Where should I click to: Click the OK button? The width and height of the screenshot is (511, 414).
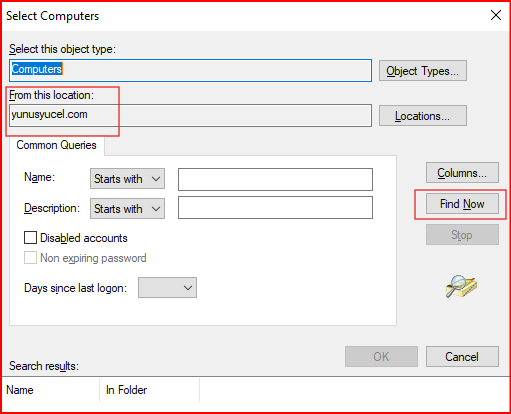pos(381,357)
